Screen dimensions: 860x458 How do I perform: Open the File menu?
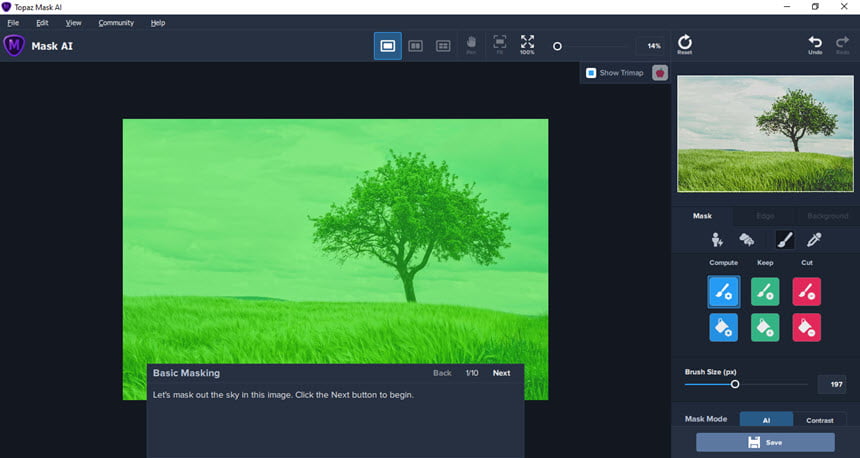(13, 23)
